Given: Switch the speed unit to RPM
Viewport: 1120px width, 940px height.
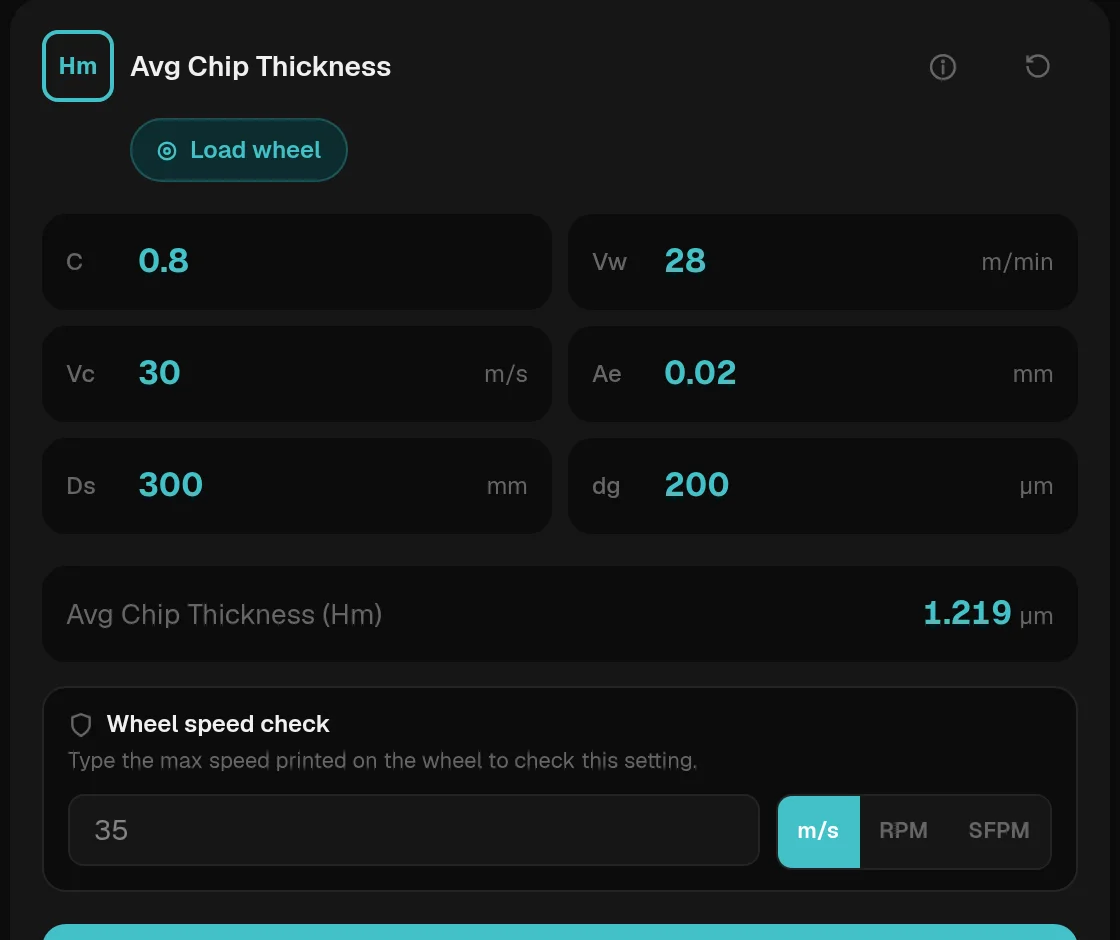Looking at the screenshot, I should point(903,831).
